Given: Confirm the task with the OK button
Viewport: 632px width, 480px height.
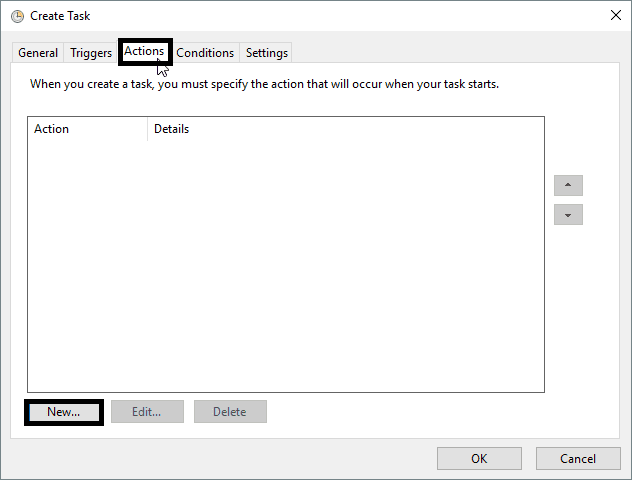Looking at the screenshot, I should (x=479, y=458).
